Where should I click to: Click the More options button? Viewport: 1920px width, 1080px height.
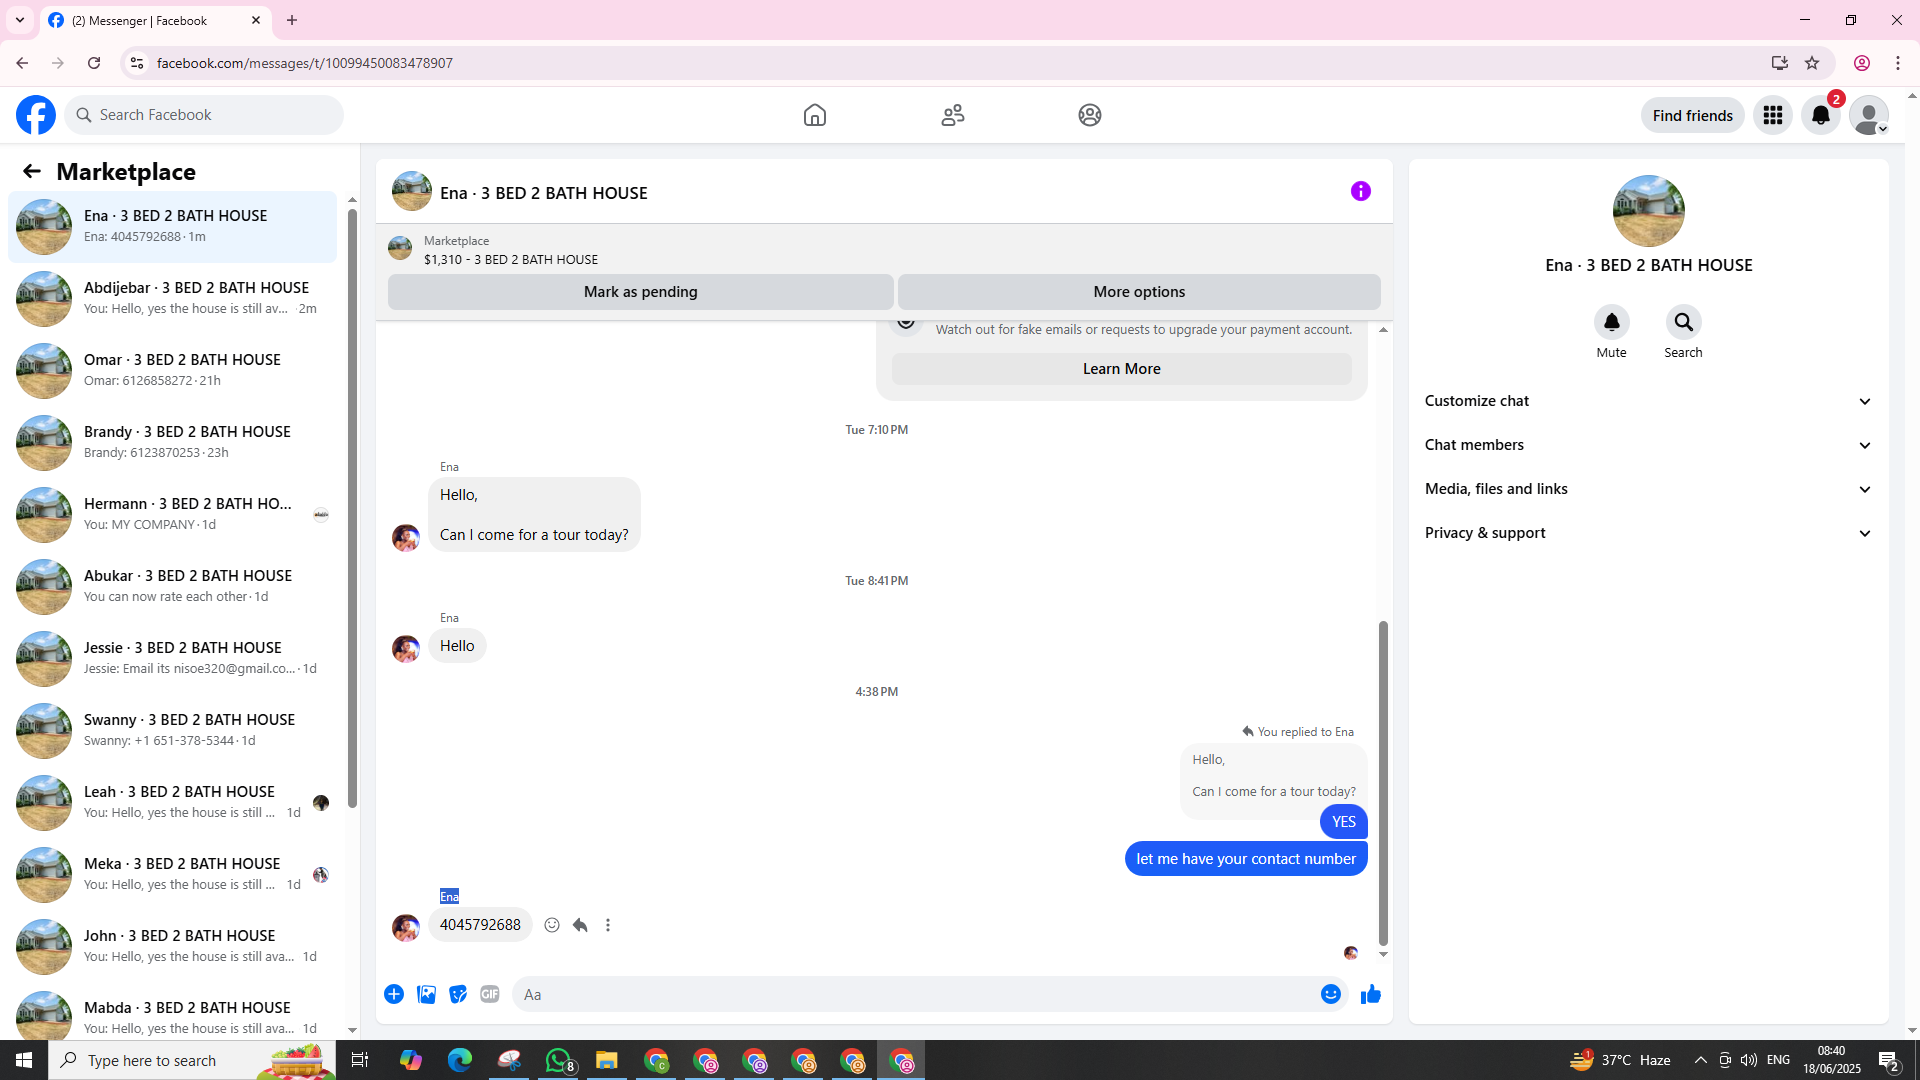click(1139, 292)
